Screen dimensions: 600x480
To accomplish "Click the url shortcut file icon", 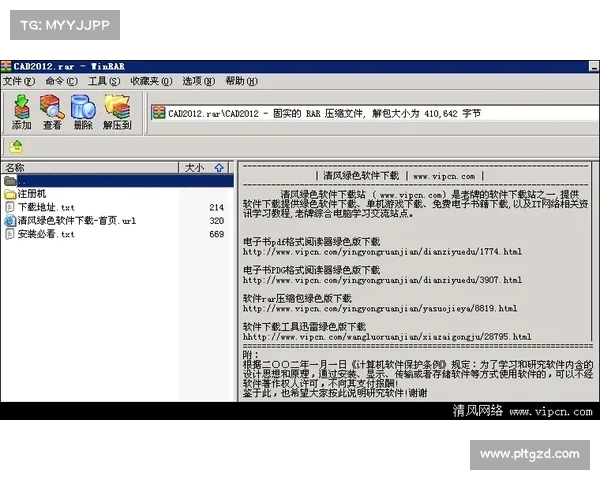I will coord(10,221).
